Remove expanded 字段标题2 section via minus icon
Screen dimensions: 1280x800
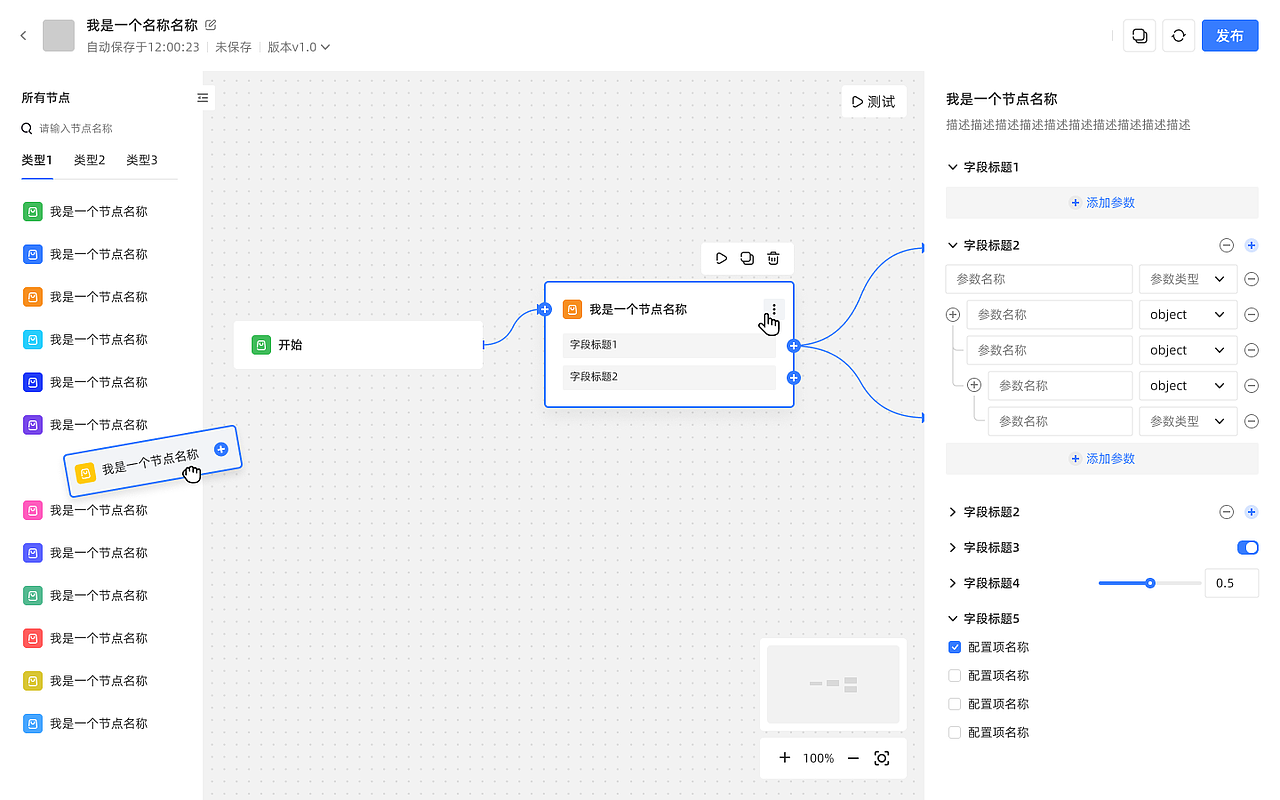(1227, 245)
